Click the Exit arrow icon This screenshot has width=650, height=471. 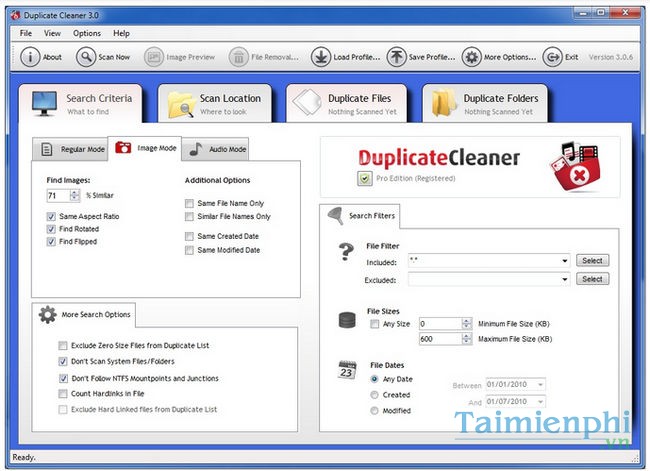click(553, 57)
